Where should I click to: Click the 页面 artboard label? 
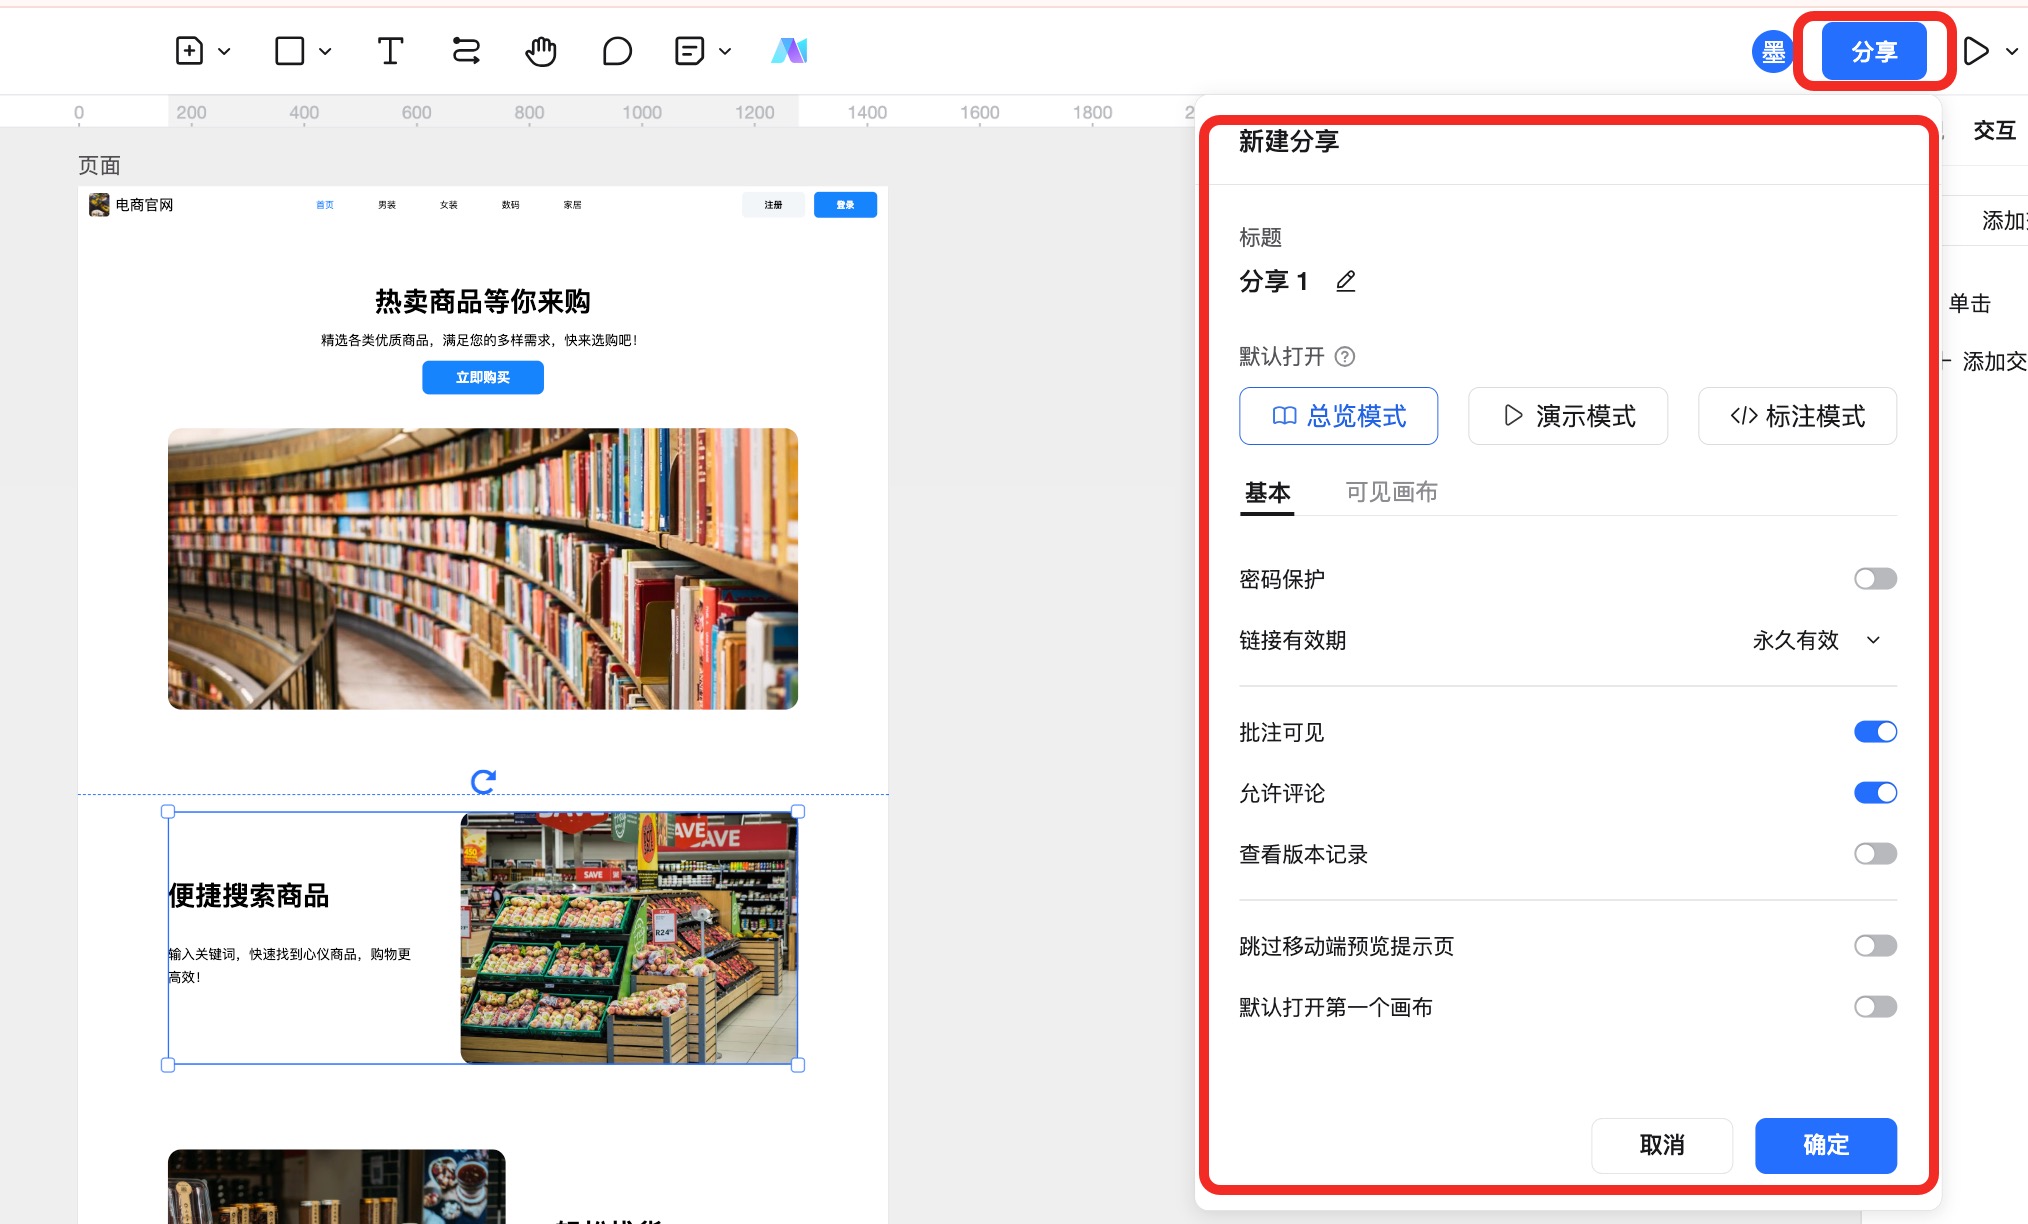click(99, 165)
